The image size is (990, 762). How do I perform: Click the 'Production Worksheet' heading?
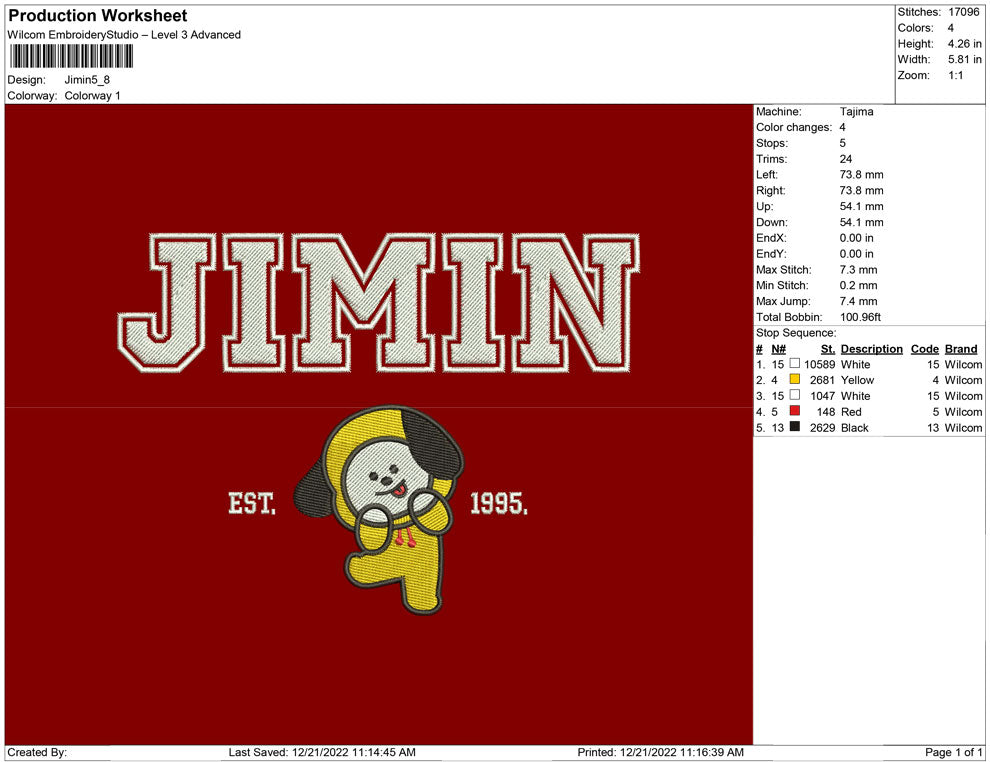[x=98, y=15]
